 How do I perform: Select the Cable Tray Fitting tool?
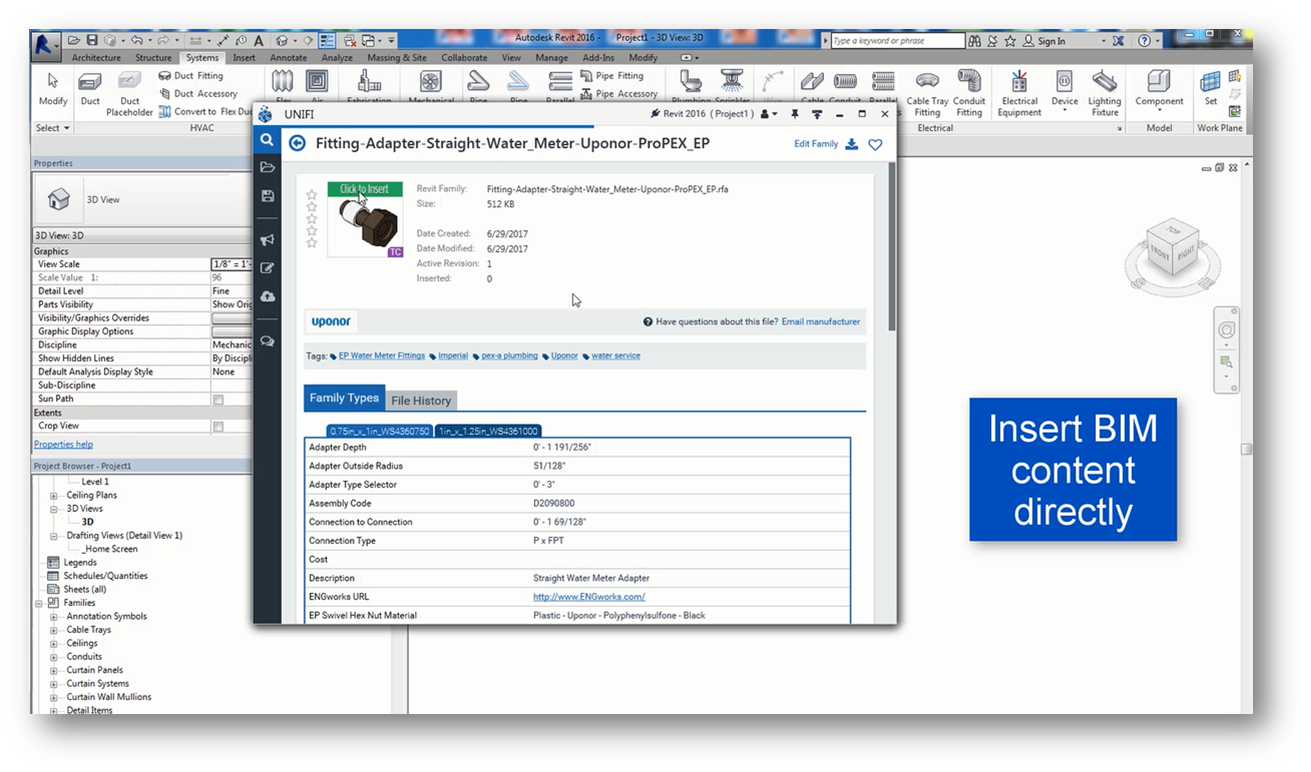coord(927,94)
